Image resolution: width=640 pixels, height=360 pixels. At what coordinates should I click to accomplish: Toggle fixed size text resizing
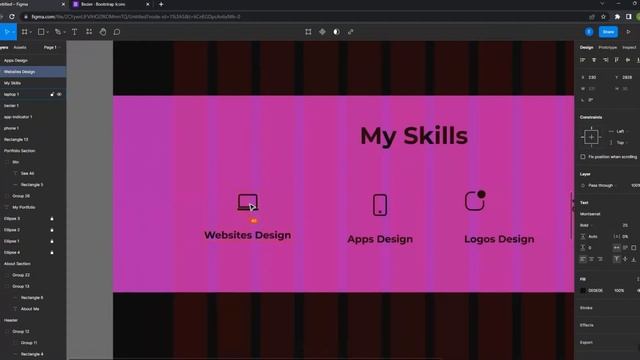(x=633, y=248)
